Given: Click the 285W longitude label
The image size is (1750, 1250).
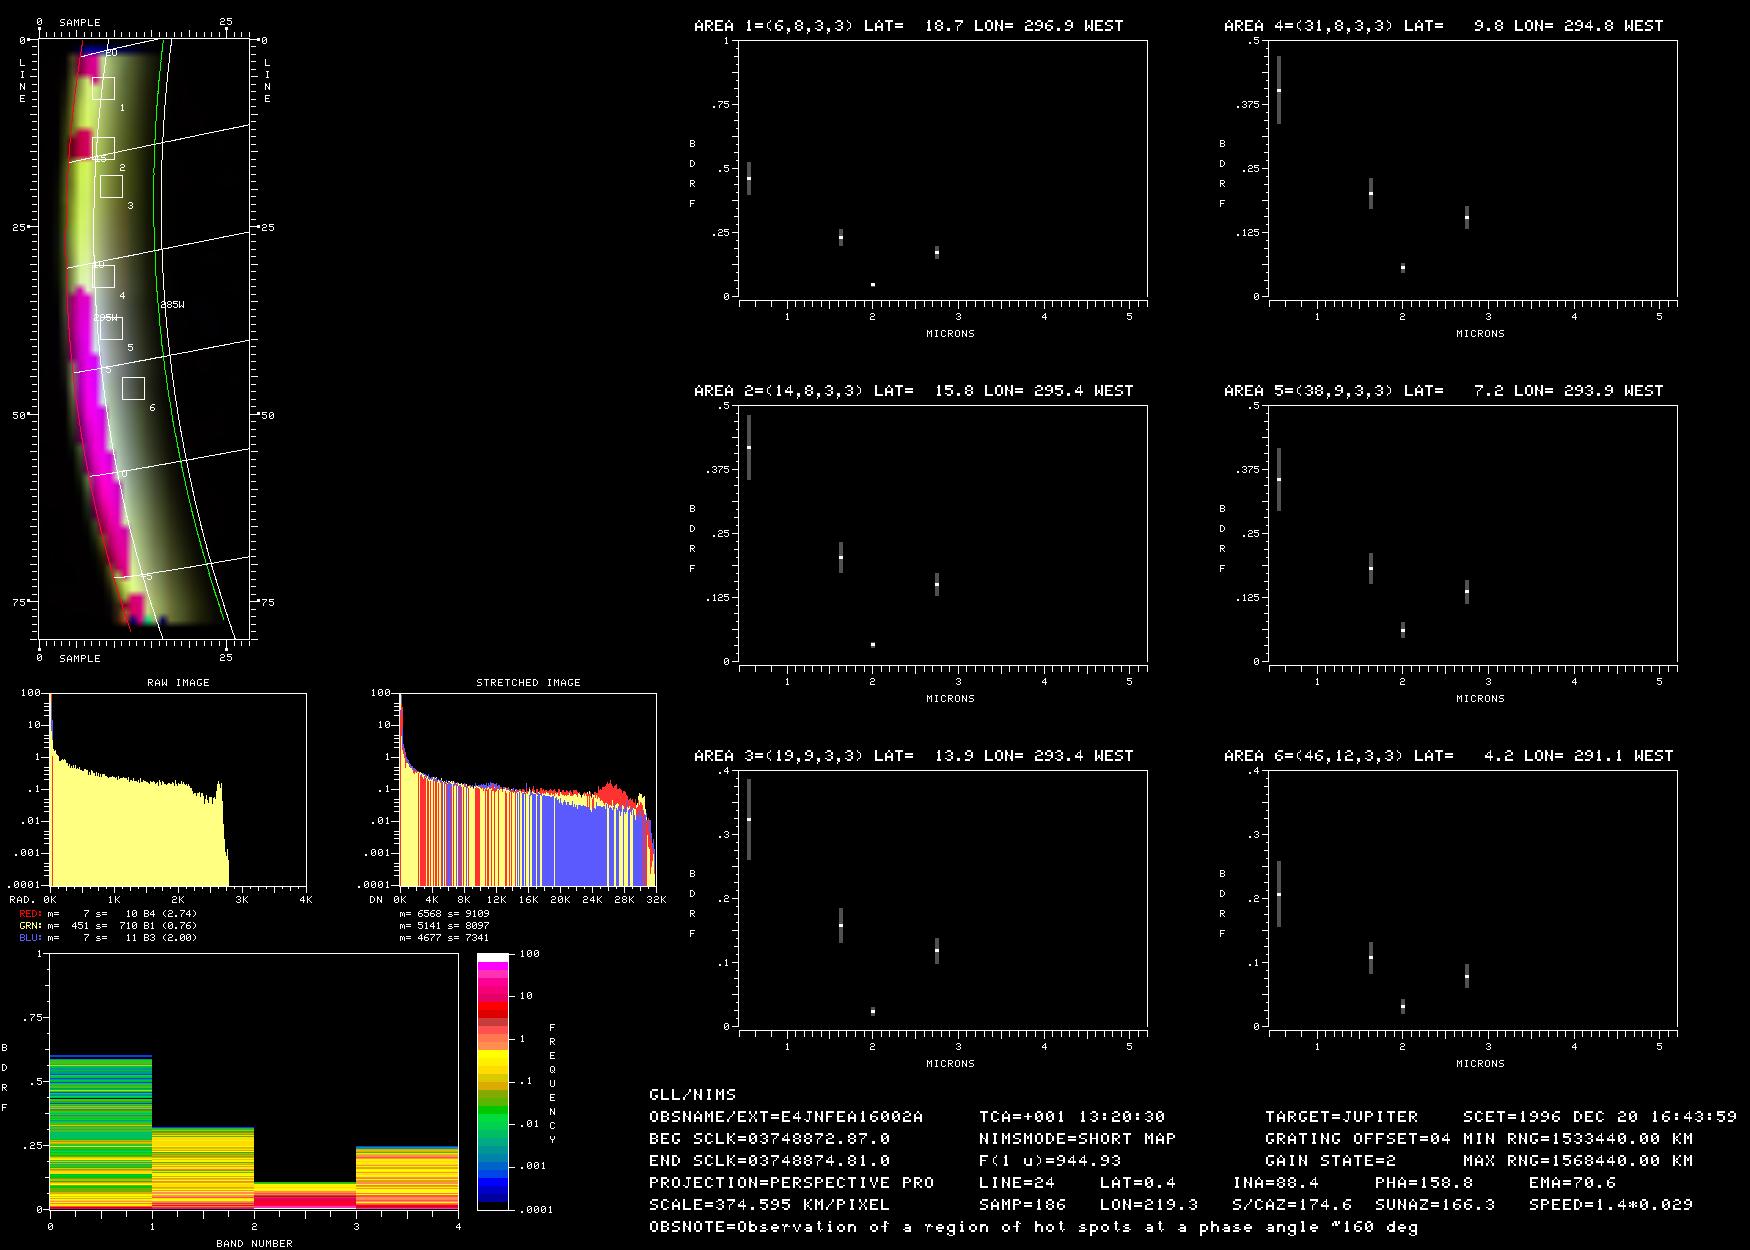Looking at the screenshot, I should 172,304.
